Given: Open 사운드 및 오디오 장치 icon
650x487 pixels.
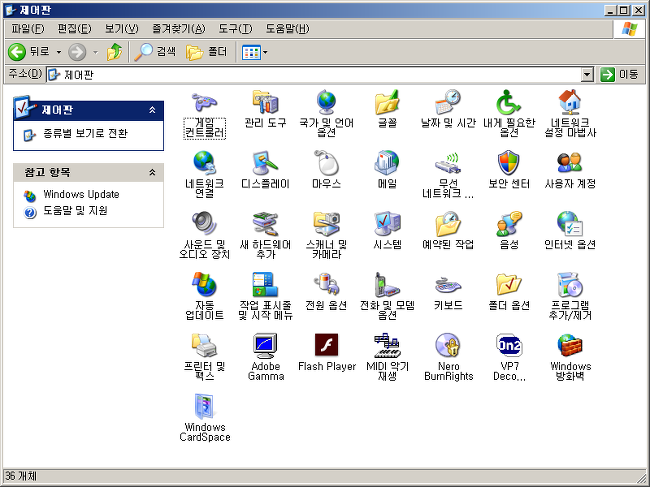Looking at the screenshot, I should (x=204, y=224).
